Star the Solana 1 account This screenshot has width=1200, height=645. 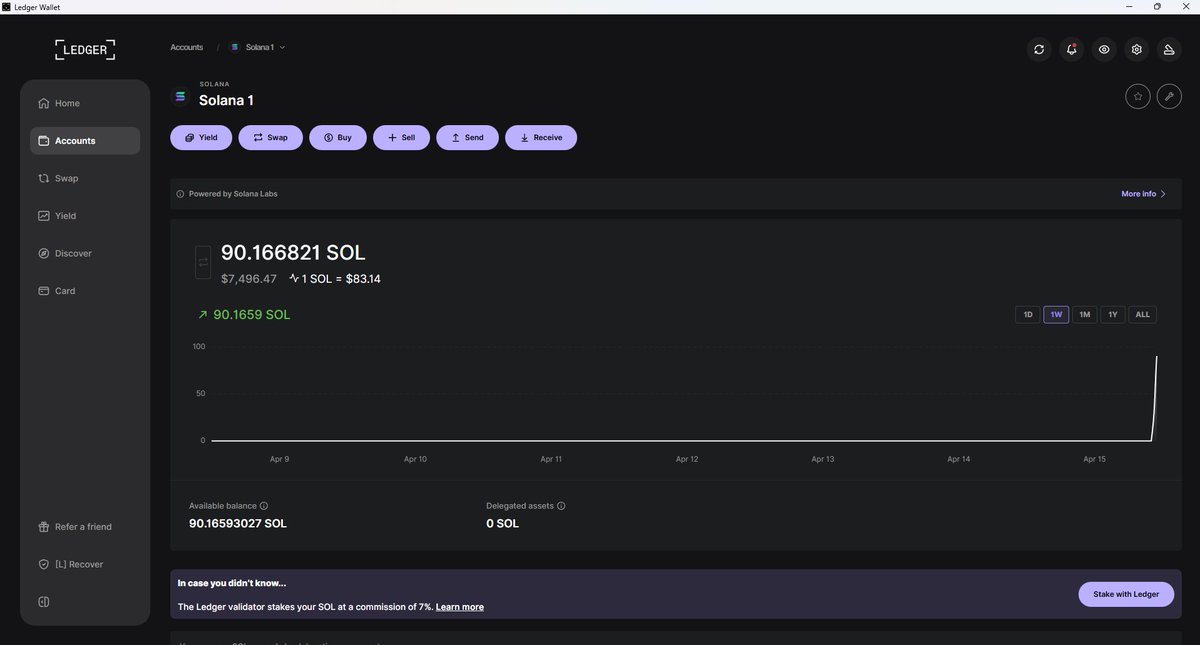tap(1137, 96)
